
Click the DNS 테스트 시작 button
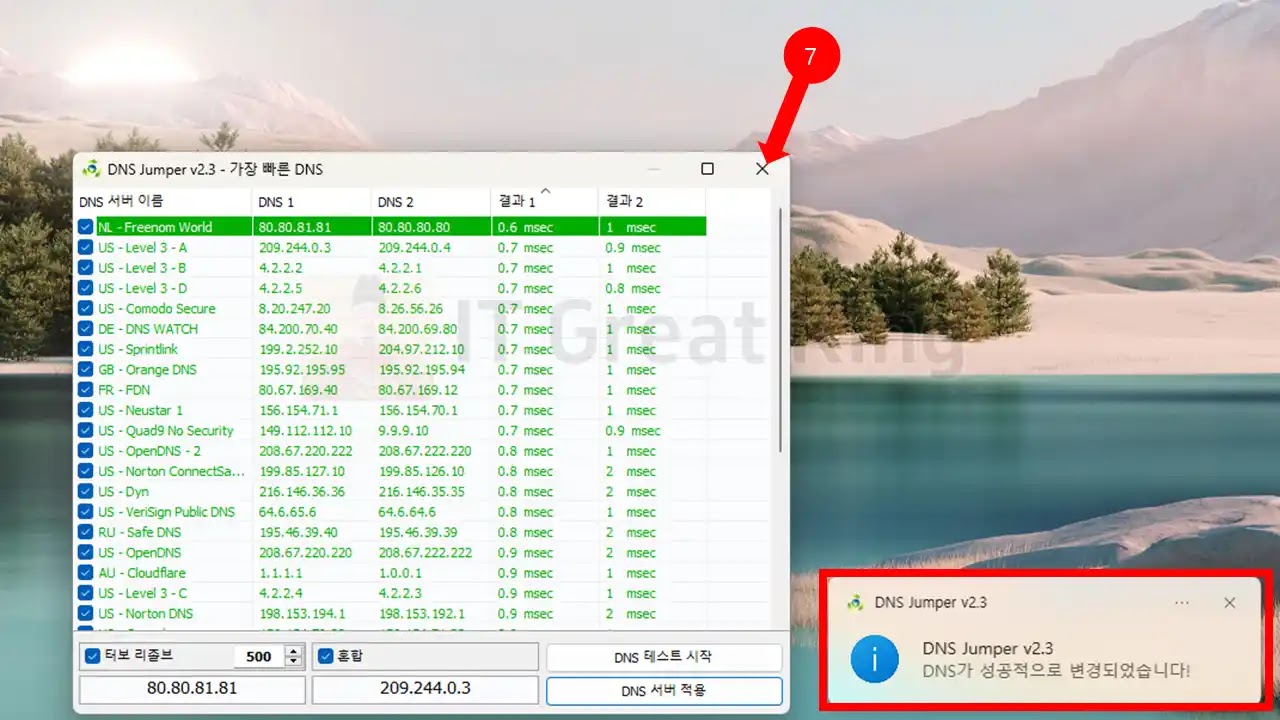click(664, 657)
